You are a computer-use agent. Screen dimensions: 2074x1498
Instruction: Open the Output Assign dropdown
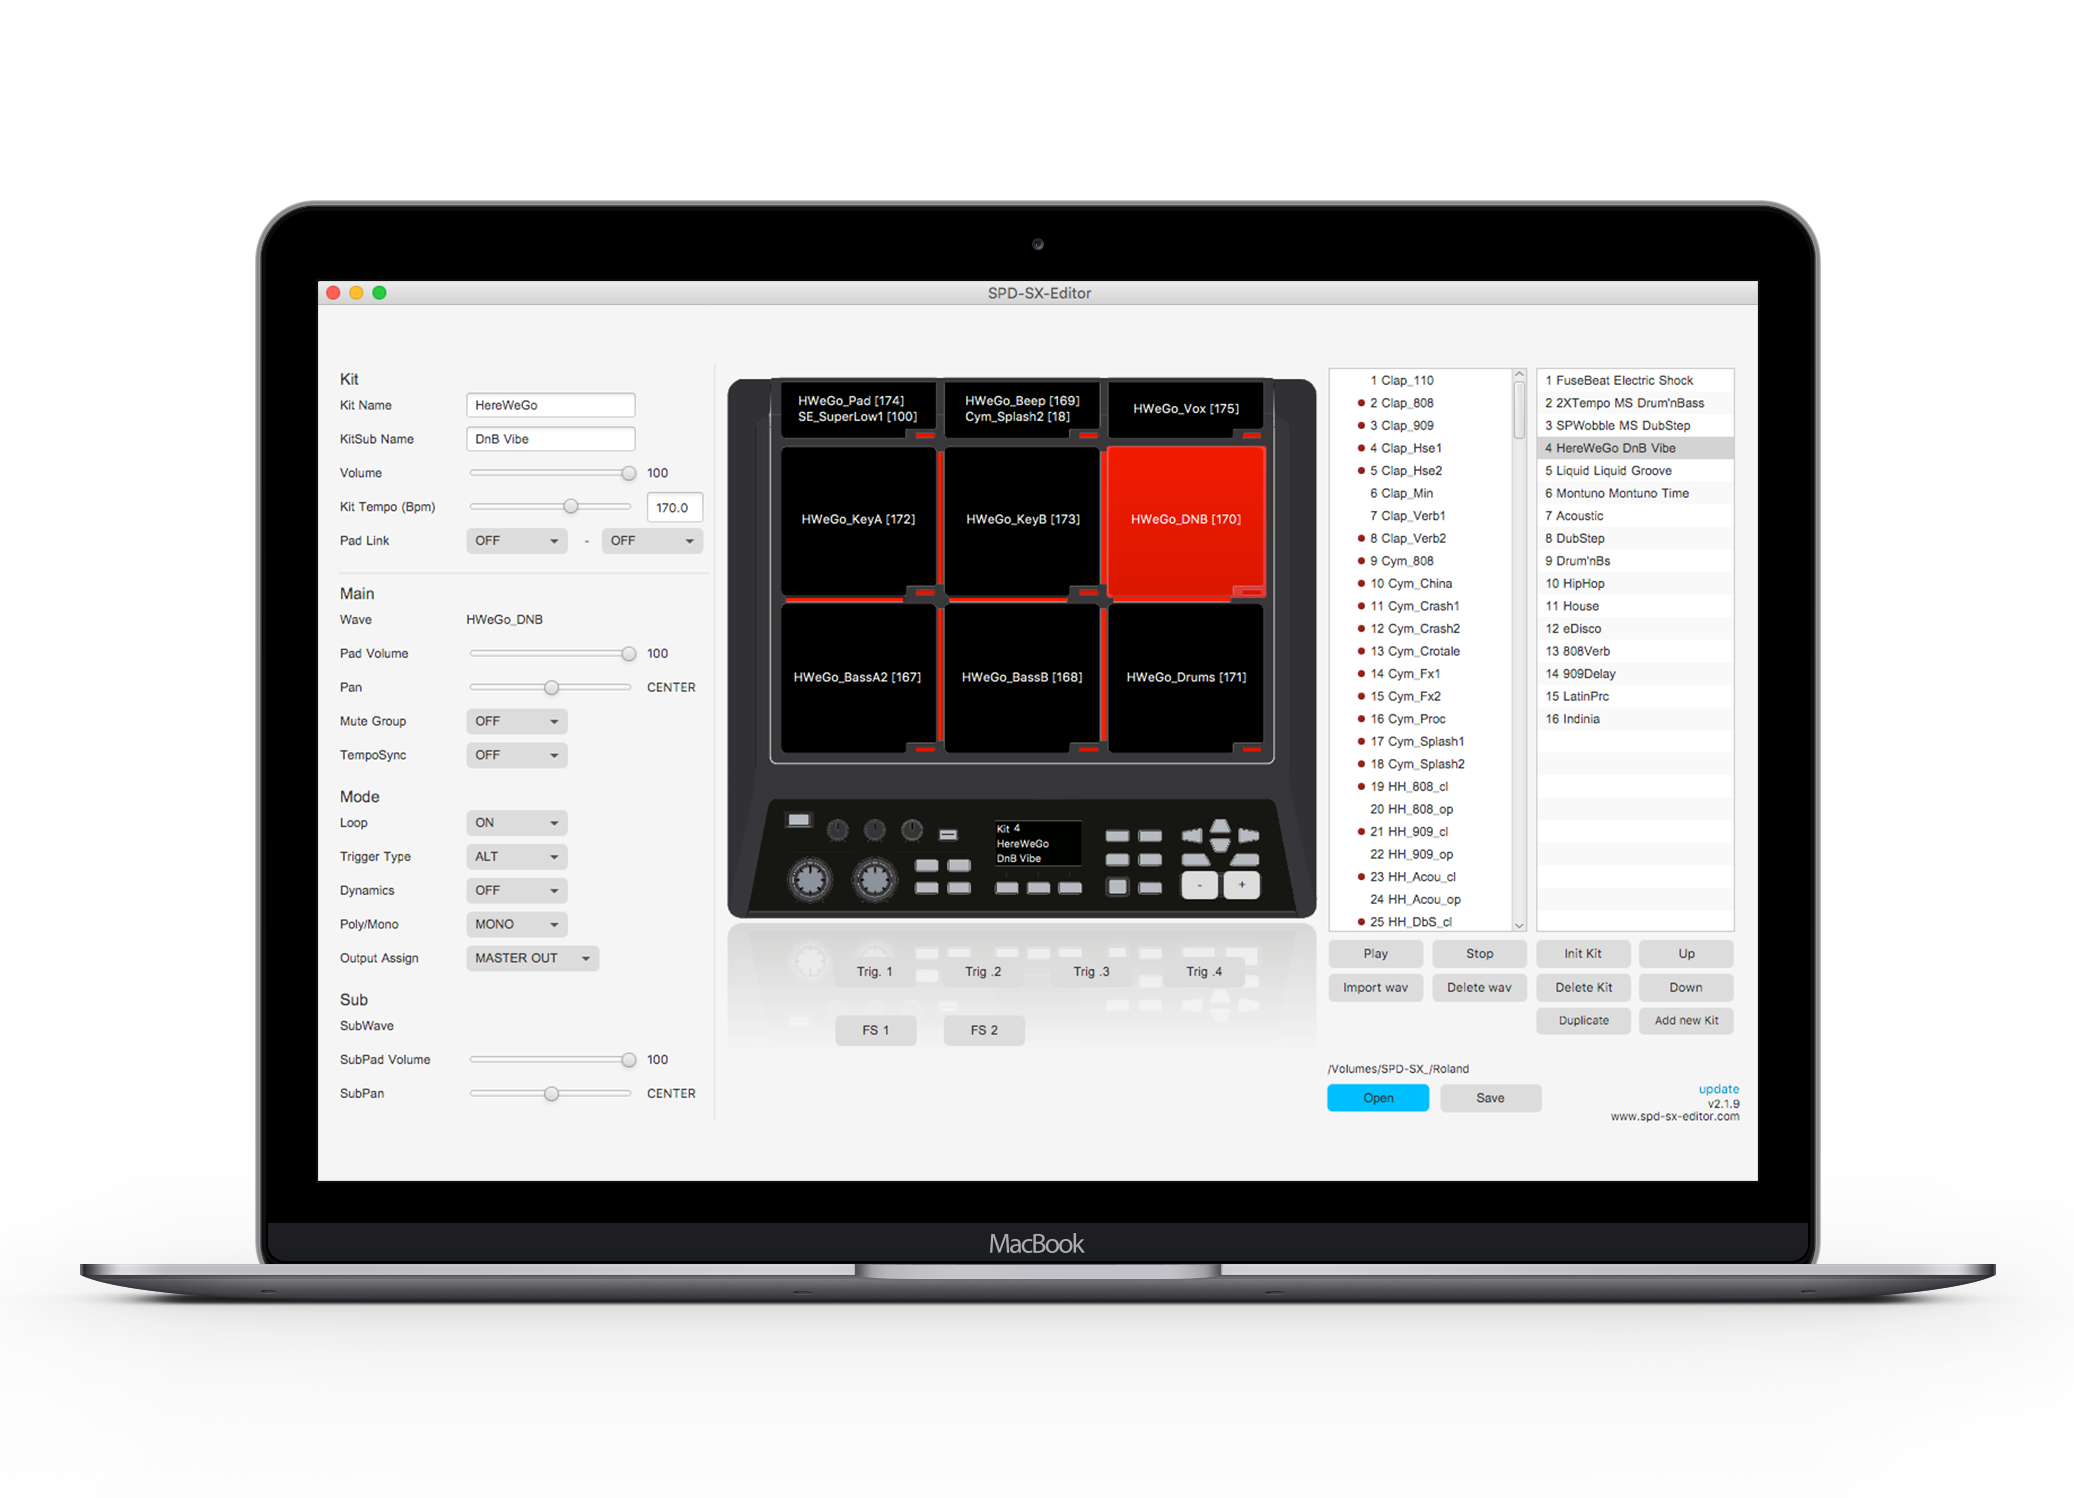(532, 959)
